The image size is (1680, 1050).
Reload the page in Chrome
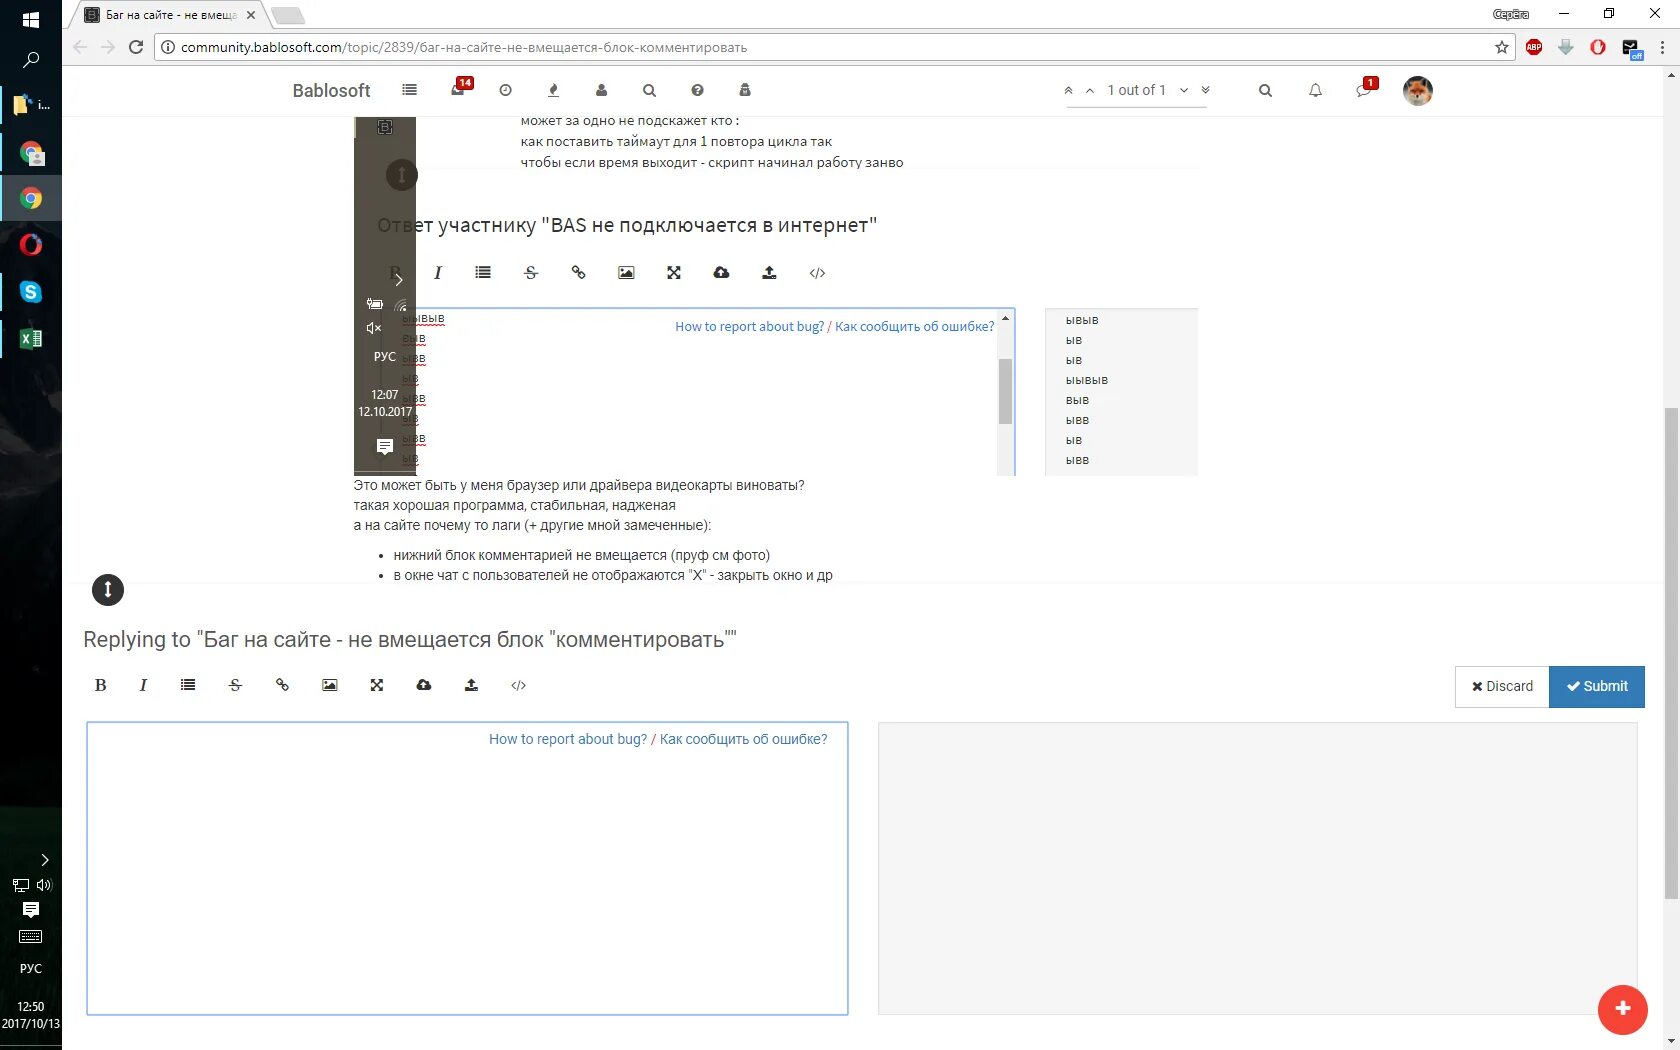point(136,47)
